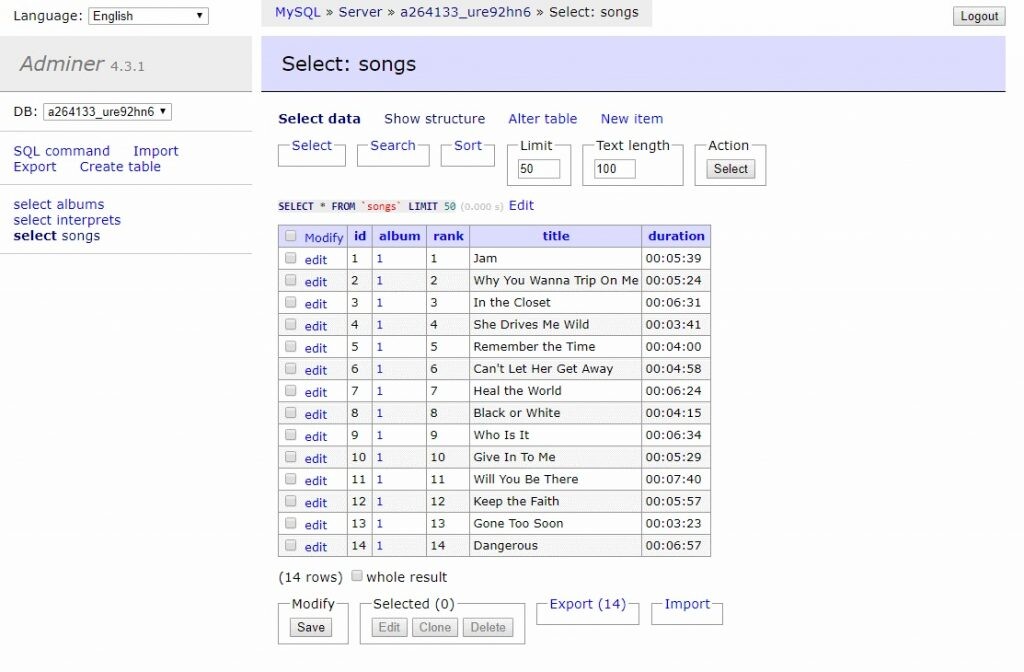This screenshot has width=1024, height=672.
Task: Open the New item tab
Action: pos(631,118)
